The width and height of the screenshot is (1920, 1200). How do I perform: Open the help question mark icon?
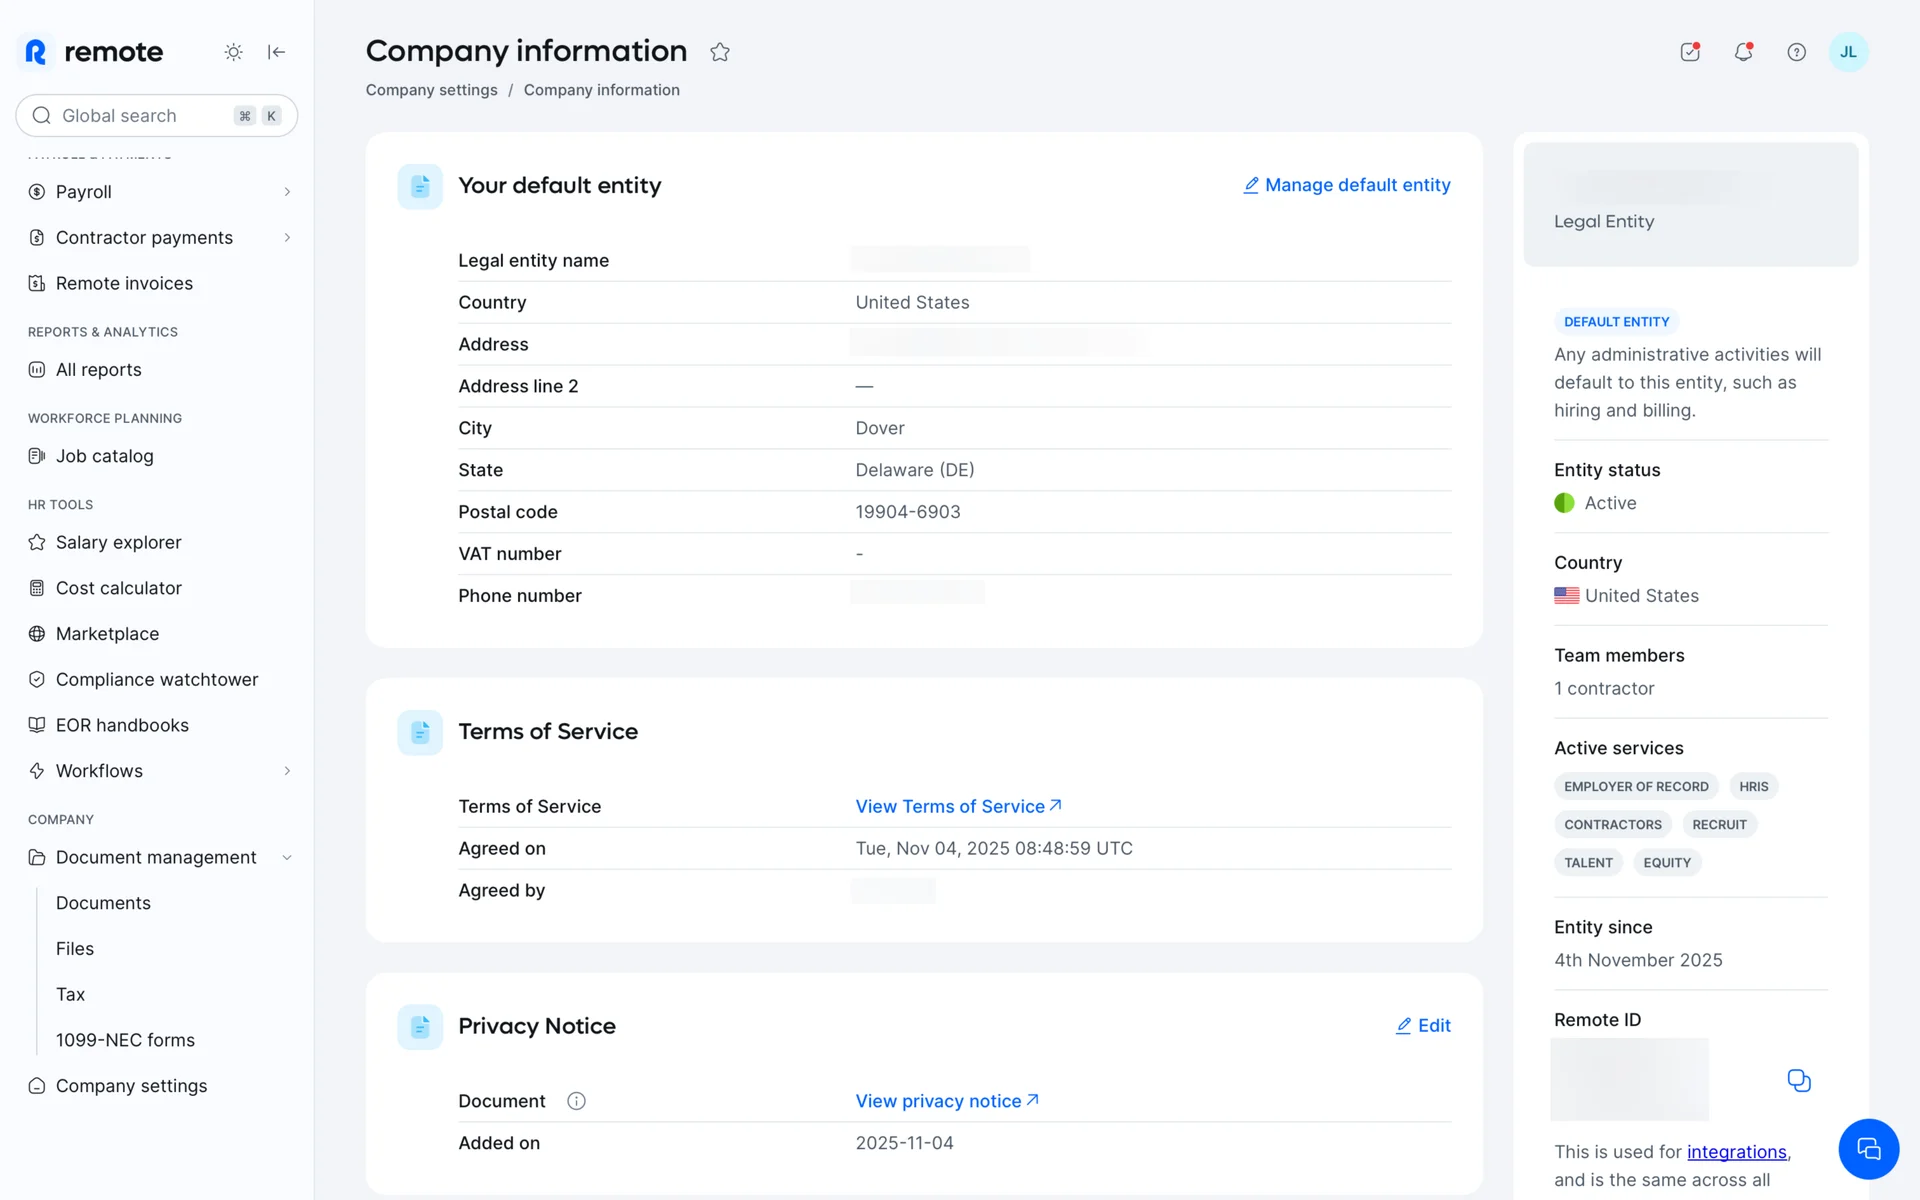(x=1796, y=52)
